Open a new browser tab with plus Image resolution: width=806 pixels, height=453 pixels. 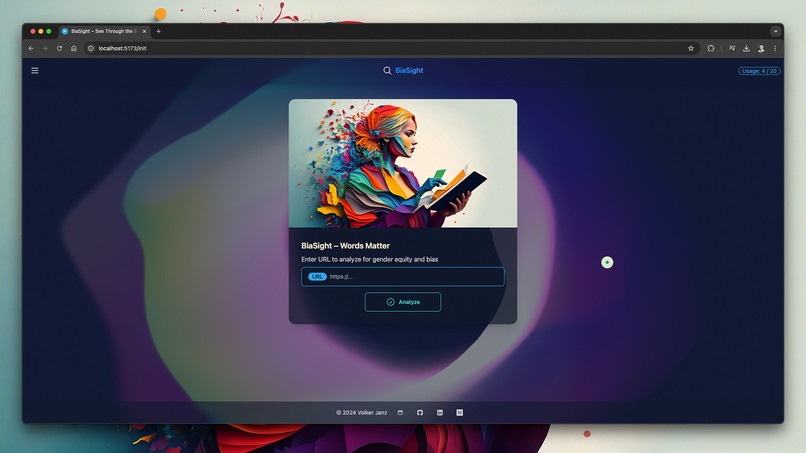(158, 31)
